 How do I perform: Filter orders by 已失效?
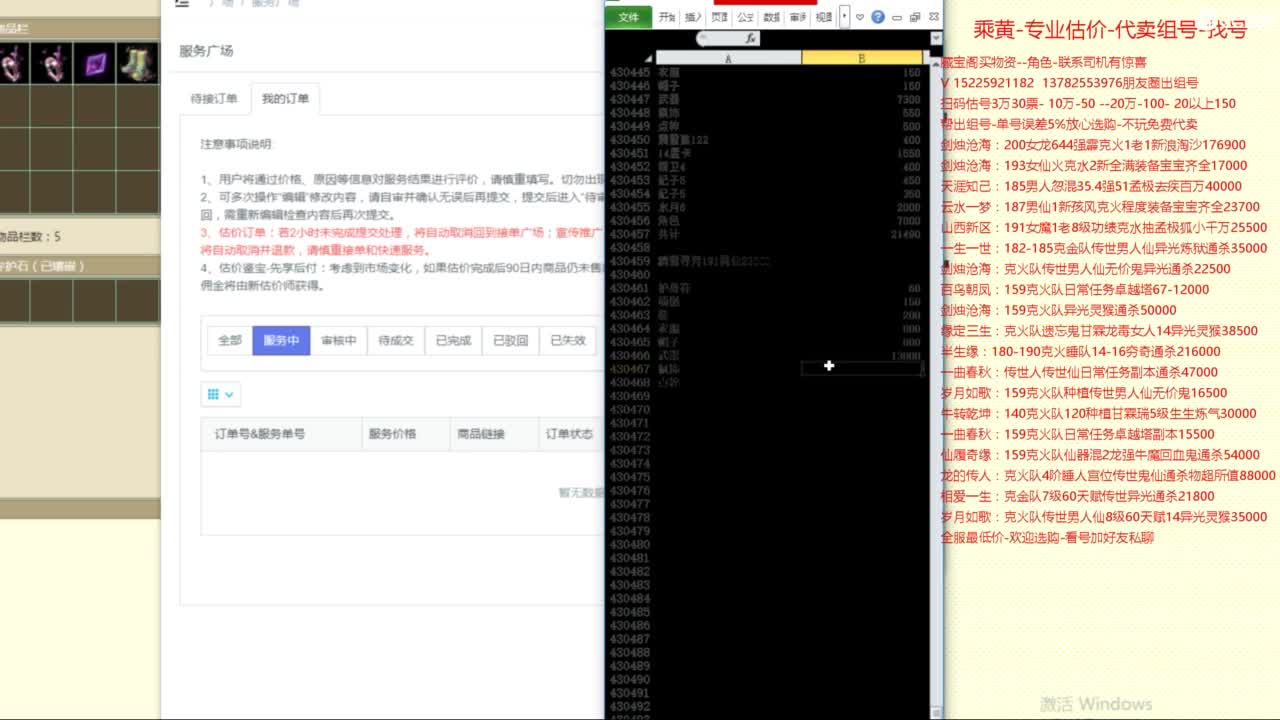(x=568, y=340)
